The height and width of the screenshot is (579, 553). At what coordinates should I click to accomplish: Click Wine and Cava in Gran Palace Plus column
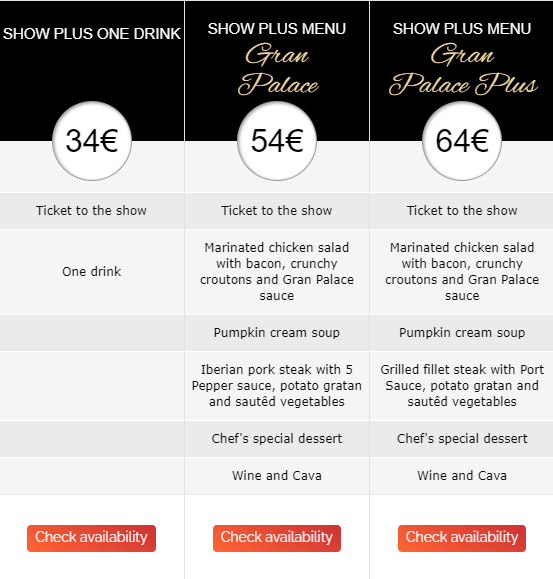coord(462,475)
